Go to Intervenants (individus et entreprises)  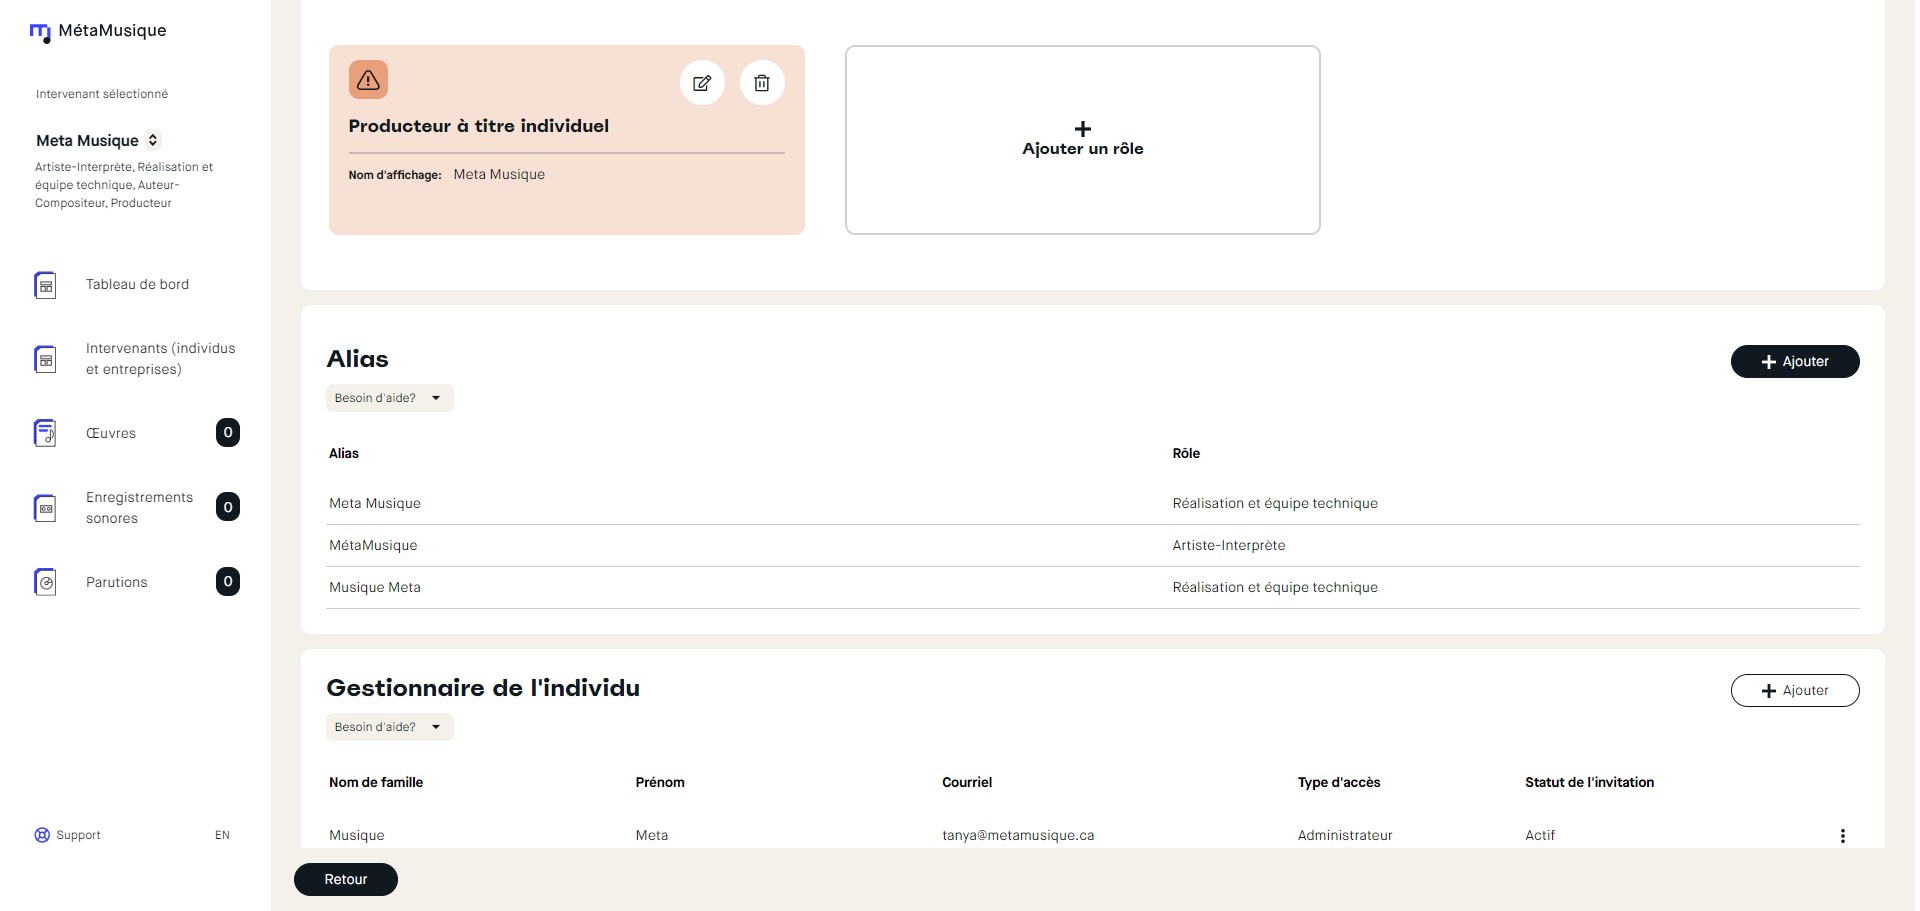point(160,359)
